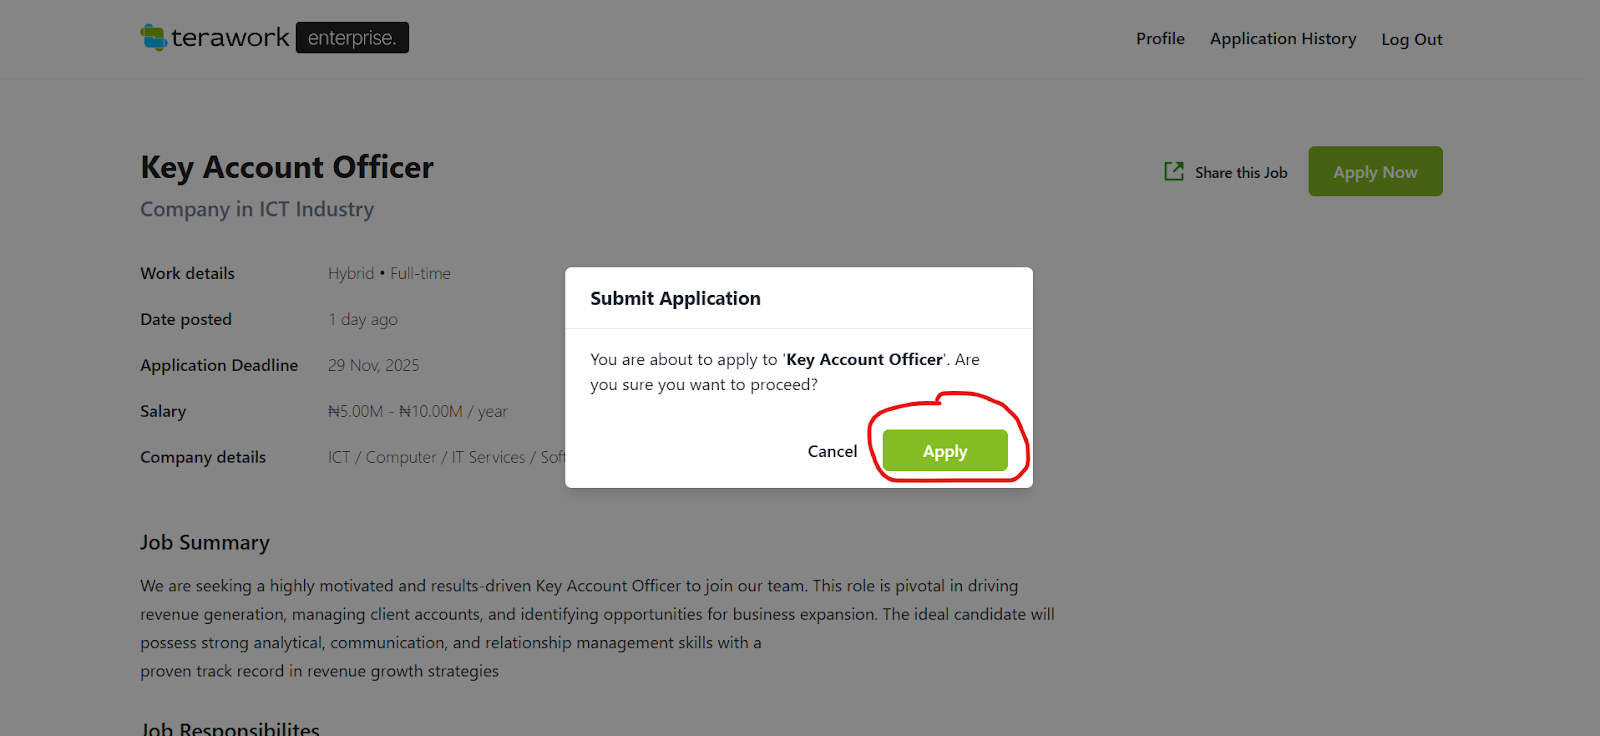This screenshot has height=736, width=1600.
Task: Open the Profile page
Action: point(1160,39)
